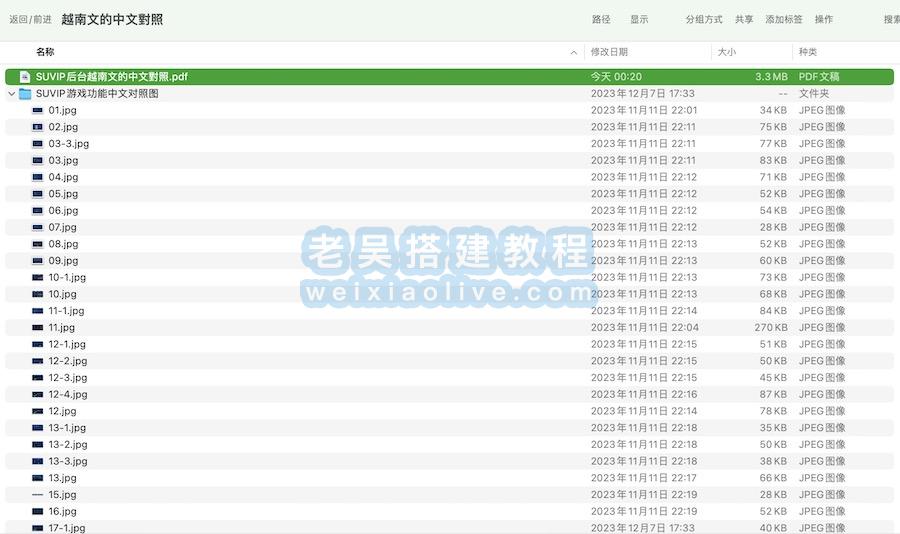Click the image icon of 12-4.jpg

(38, 394)
